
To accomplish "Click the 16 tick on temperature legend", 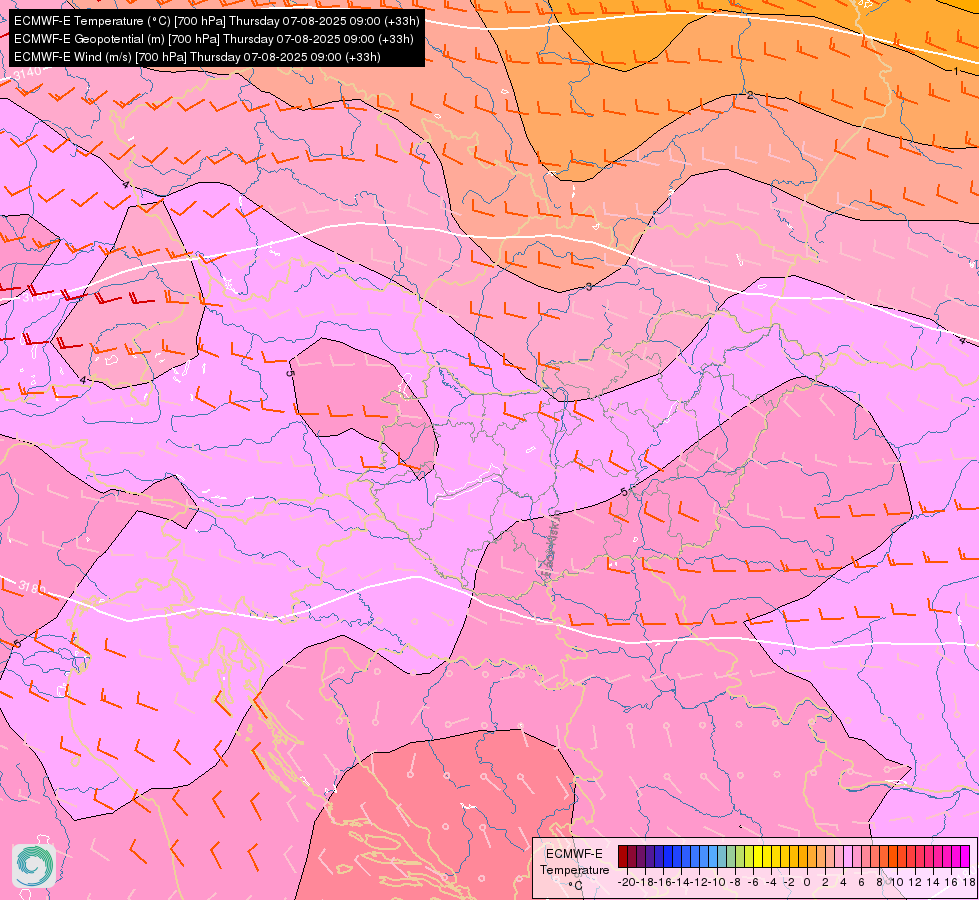I will [951, 882].
